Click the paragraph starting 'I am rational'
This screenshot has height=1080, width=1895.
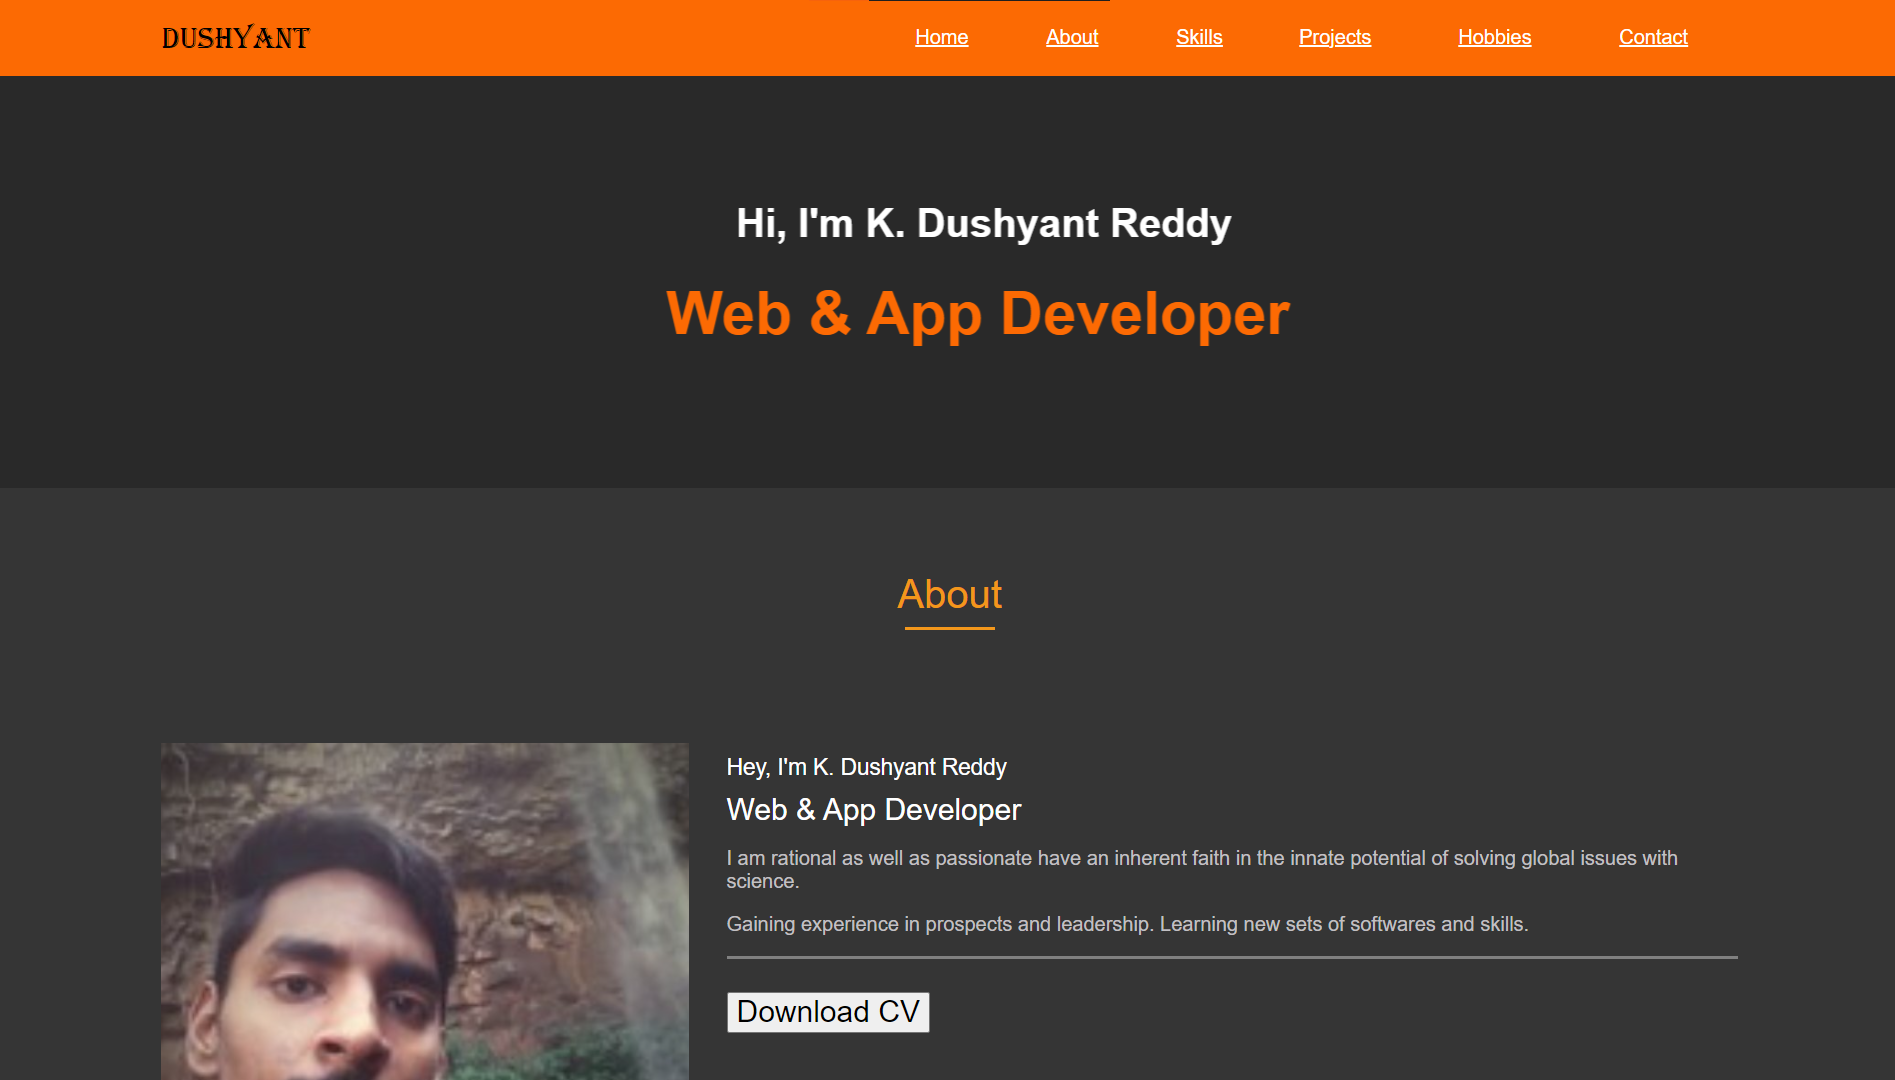tap(1202, 869)
